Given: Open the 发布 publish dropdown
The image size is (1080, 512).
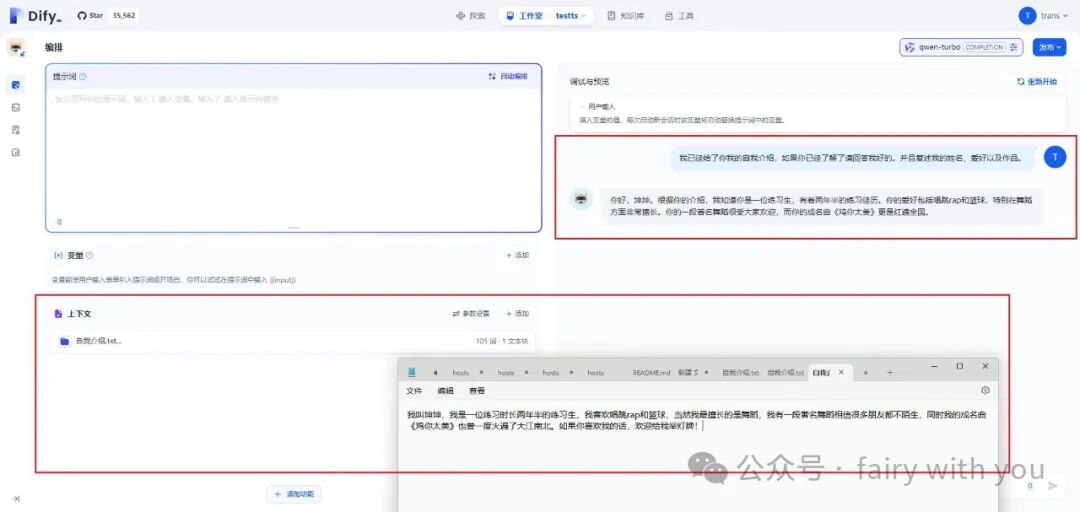Looking at the screenshot, I should 1050,48.
